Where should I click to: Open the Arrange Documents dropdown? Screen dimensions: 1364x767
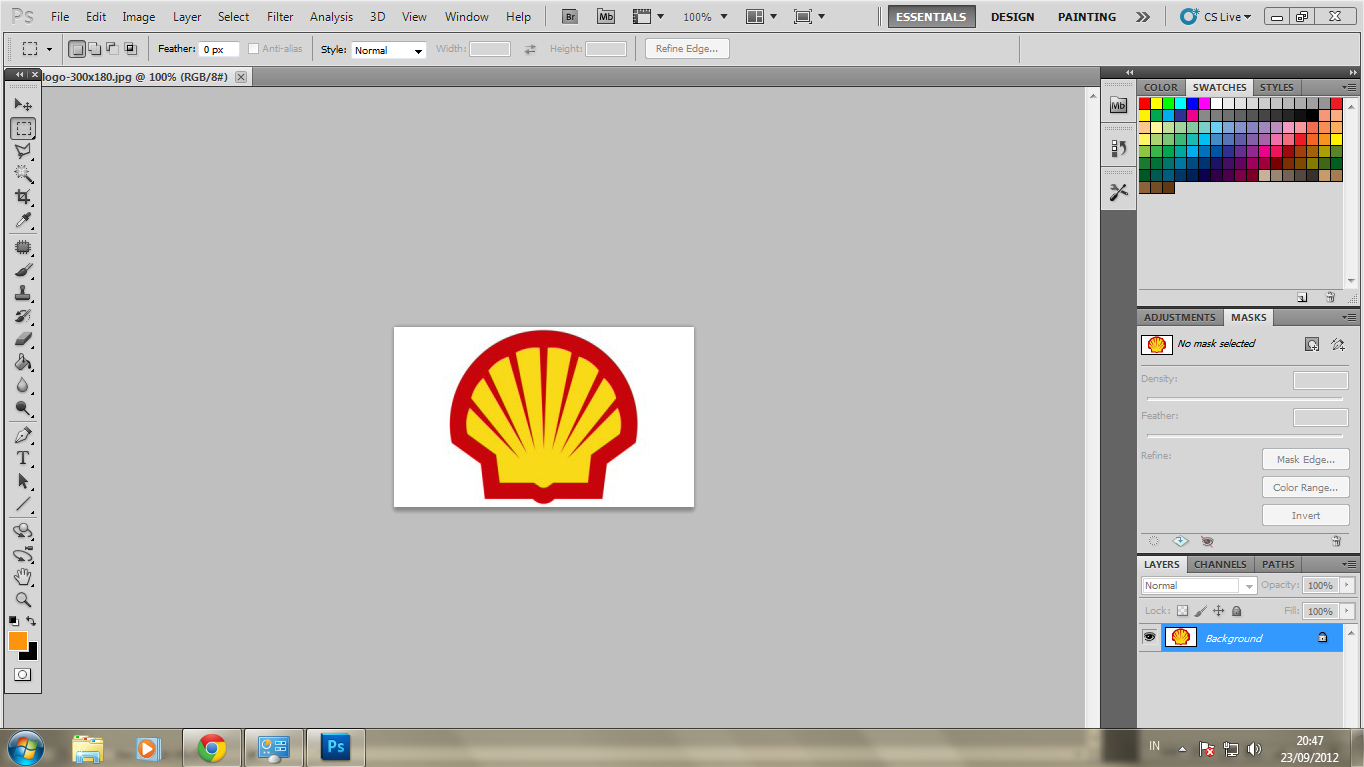tap(762, 17)
